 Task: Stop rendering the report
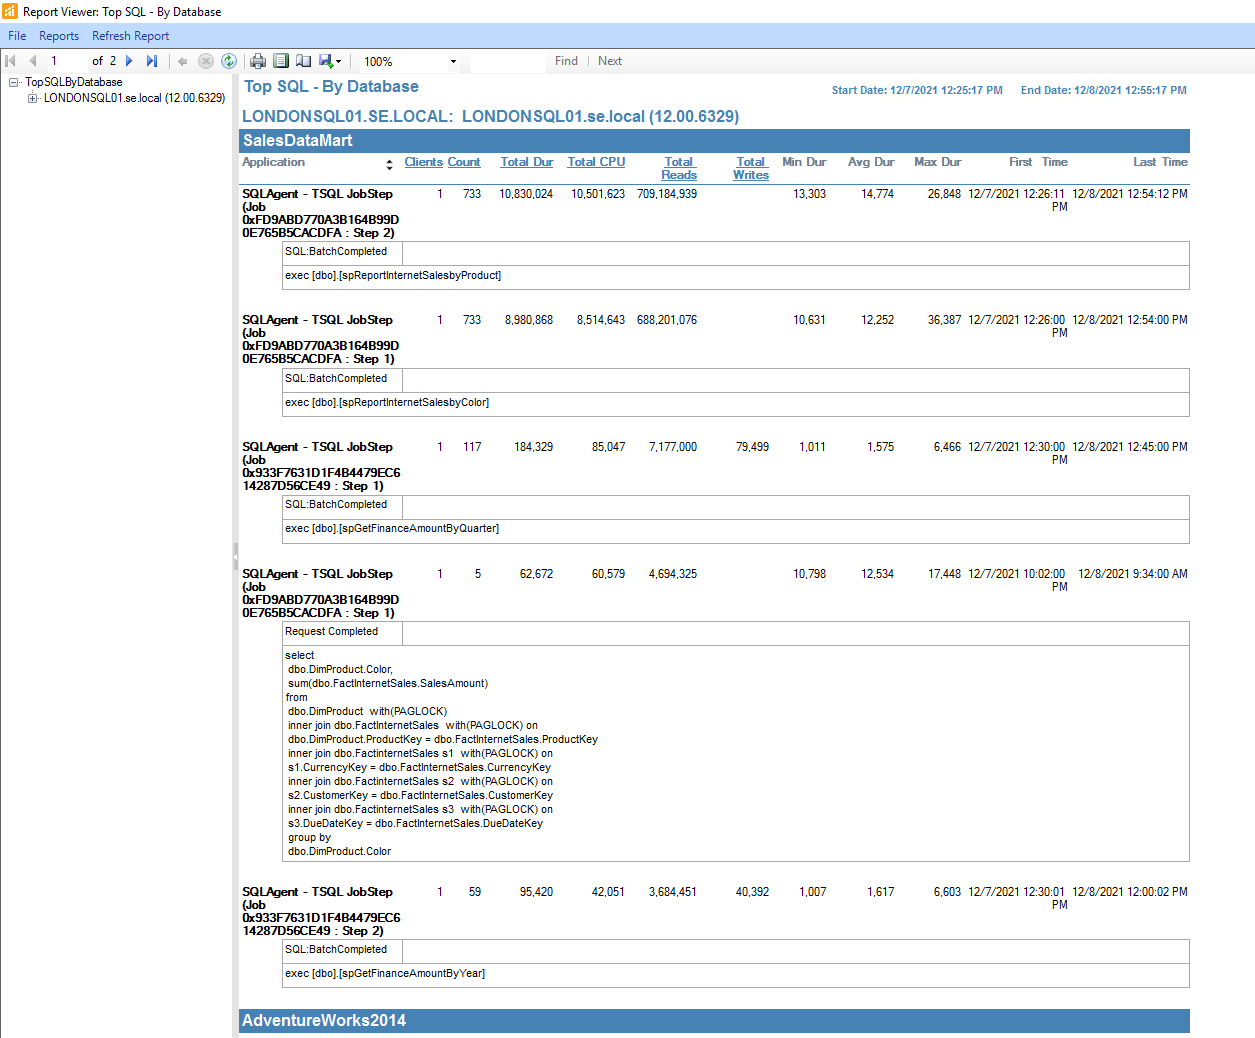point(206,61)
